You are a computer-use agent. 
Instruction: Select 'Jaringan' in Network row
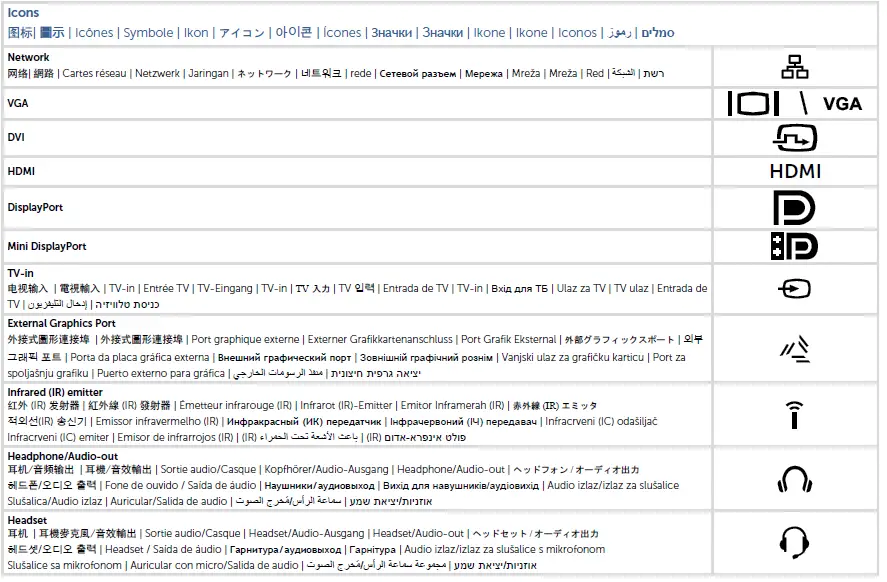210,74
